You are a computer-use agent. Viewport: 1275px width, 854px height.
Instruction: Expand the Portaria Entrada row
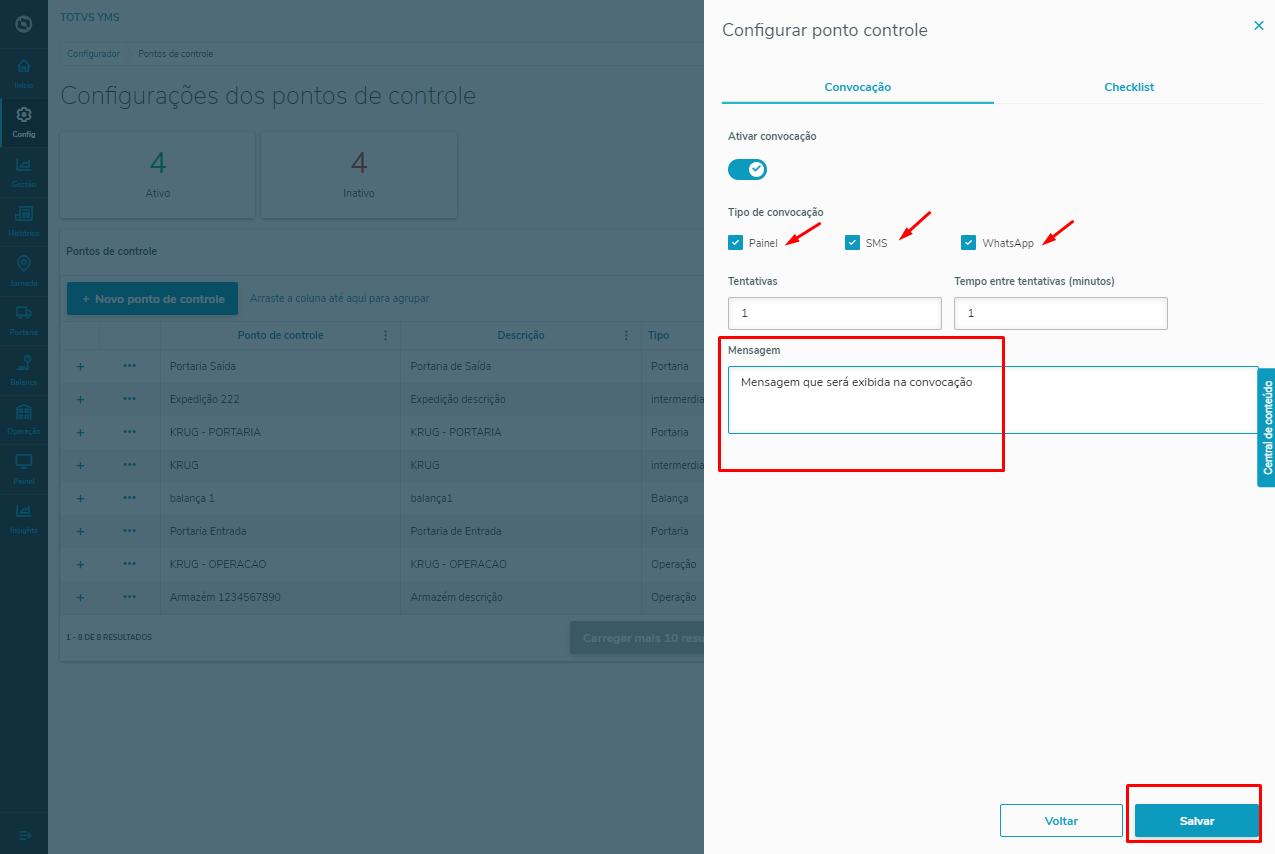pos(80,531)
